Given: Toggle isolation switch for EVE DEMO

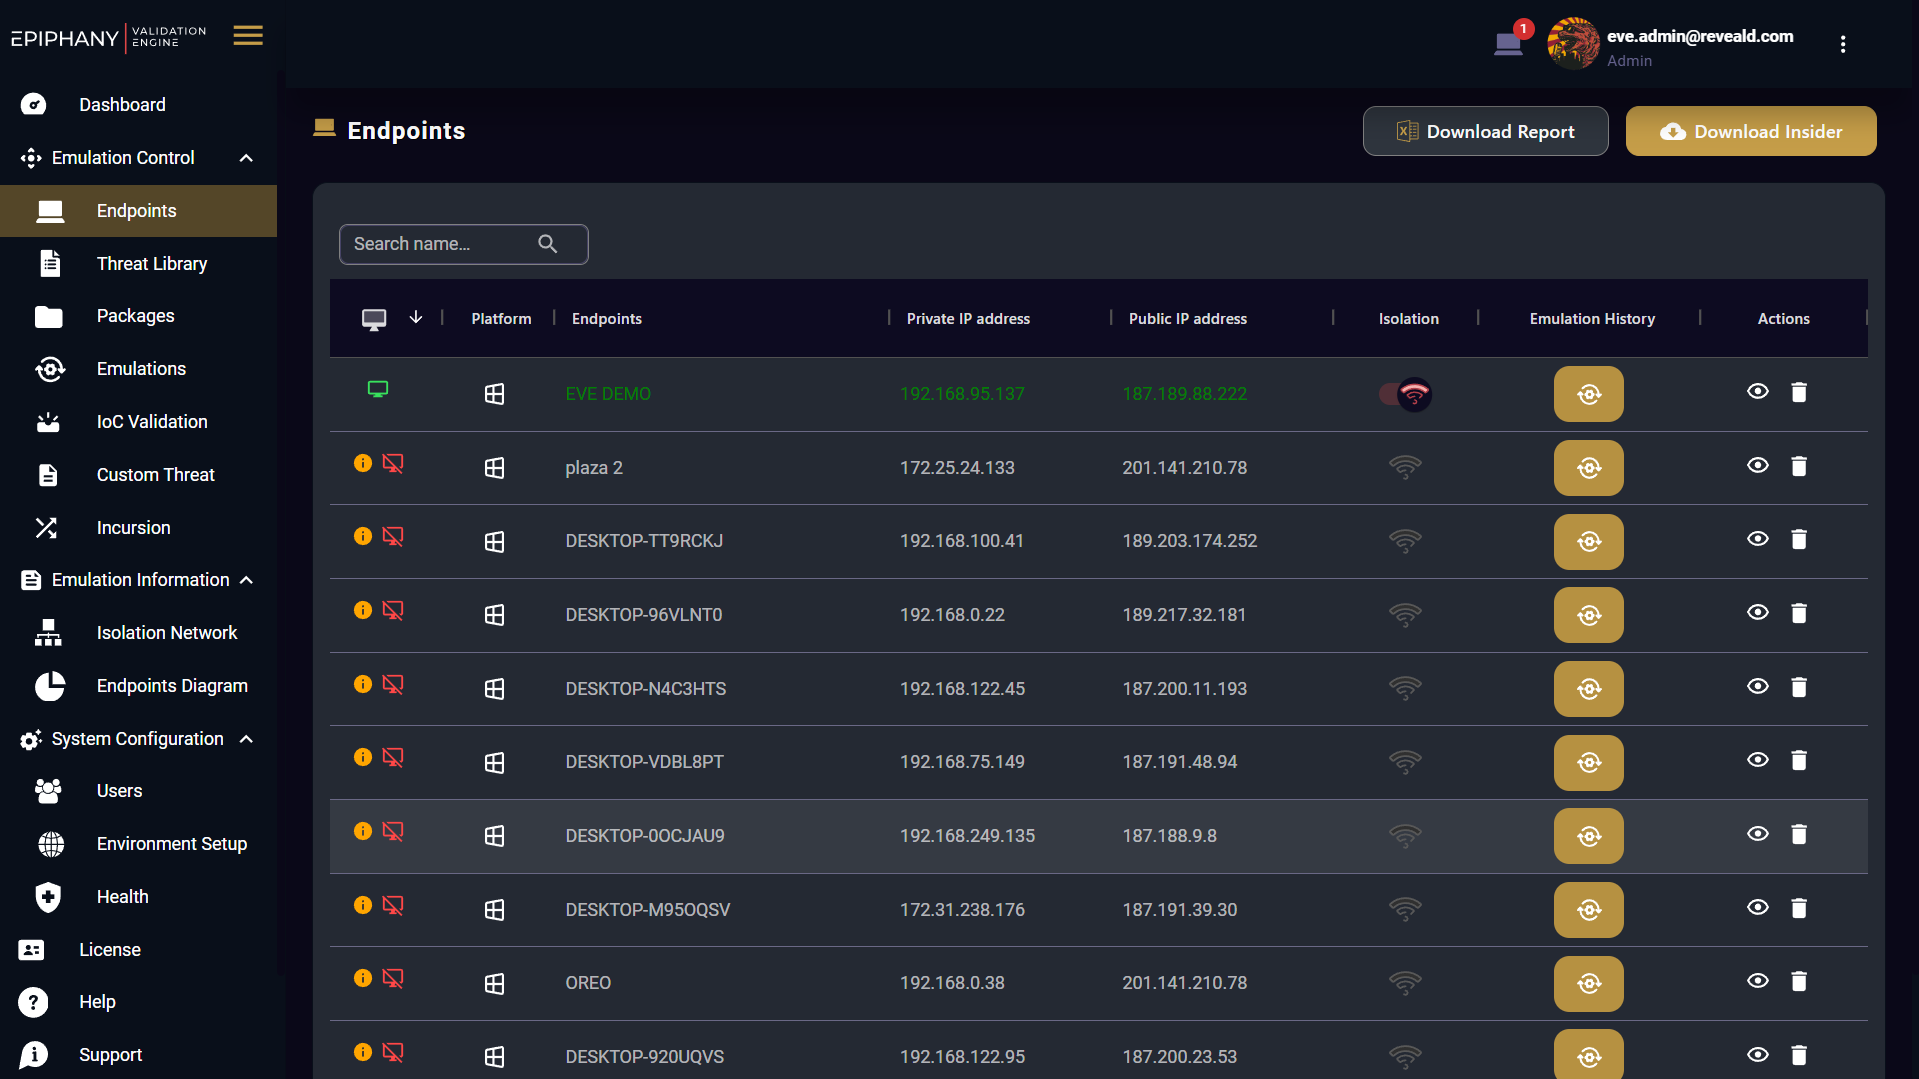Looking at the screenshot, I should 1405,394.
